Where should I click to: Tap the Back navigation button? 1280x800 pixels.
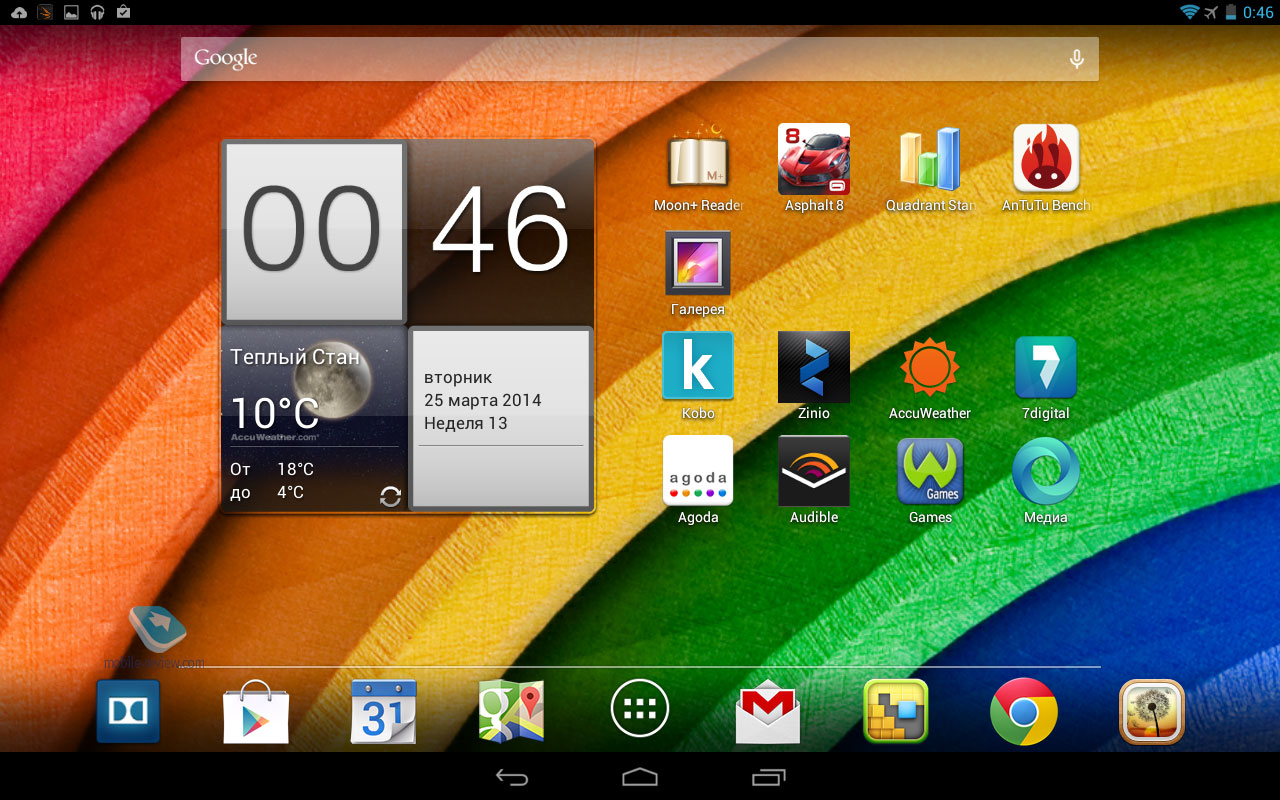coord(512,777)
